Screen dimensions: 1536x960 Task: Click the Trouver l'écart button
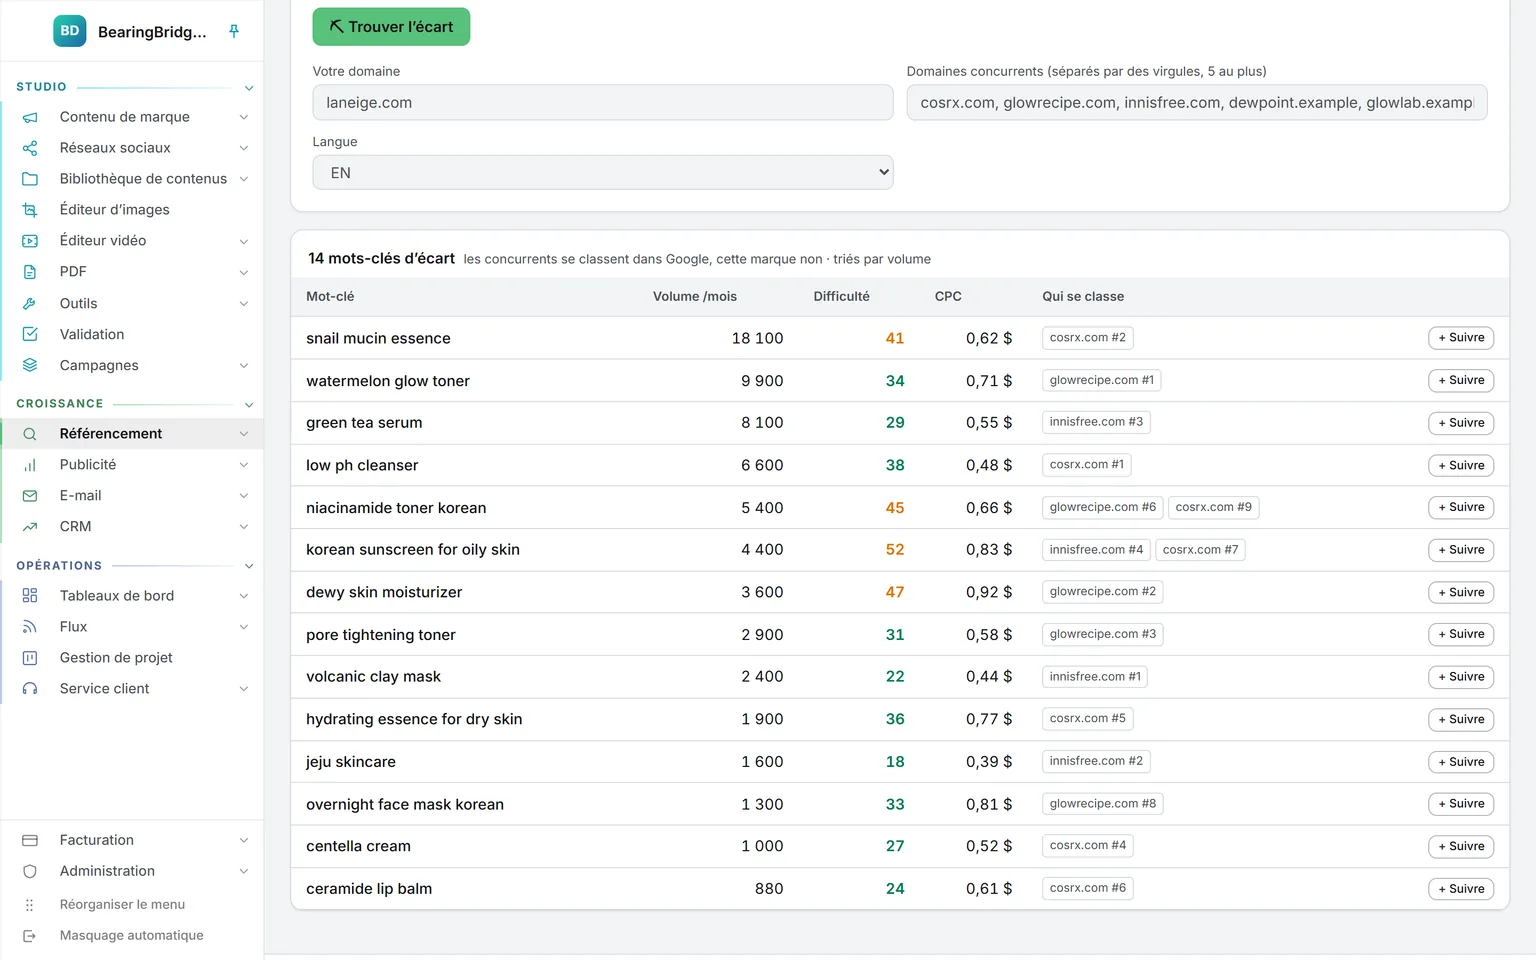pos(391,27)
